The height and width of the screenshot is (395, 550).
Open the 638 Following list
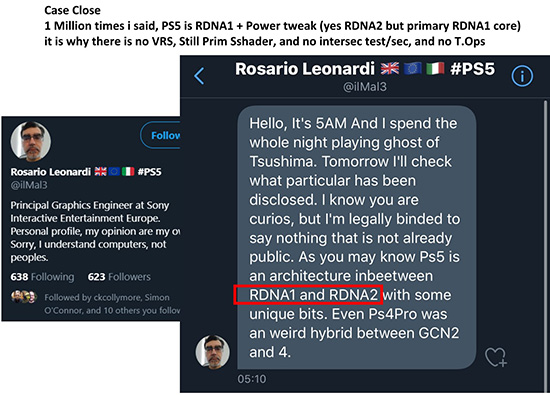coord(42,277)
